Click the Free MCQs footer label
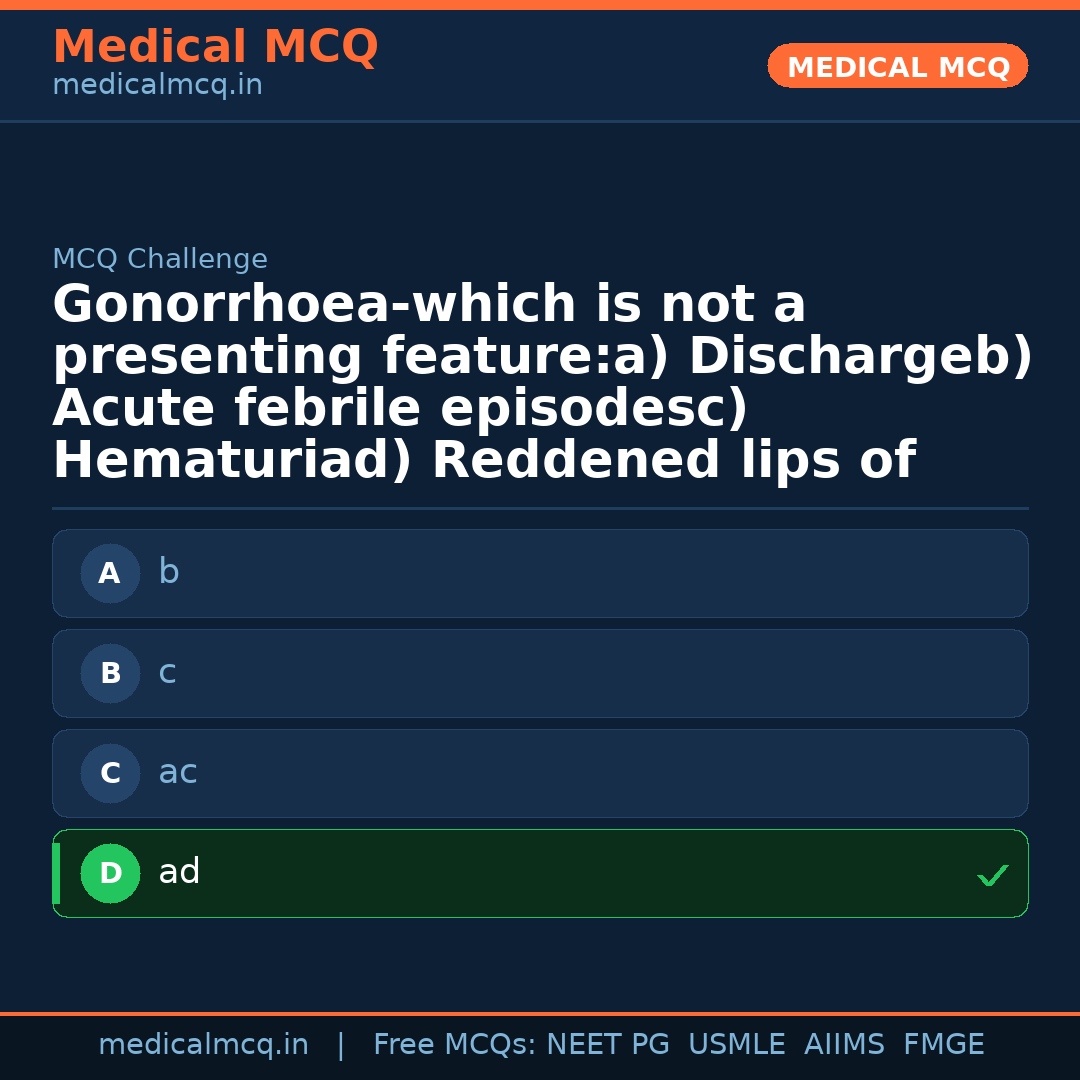The image size is (1080, 1080). [456, 1044]
